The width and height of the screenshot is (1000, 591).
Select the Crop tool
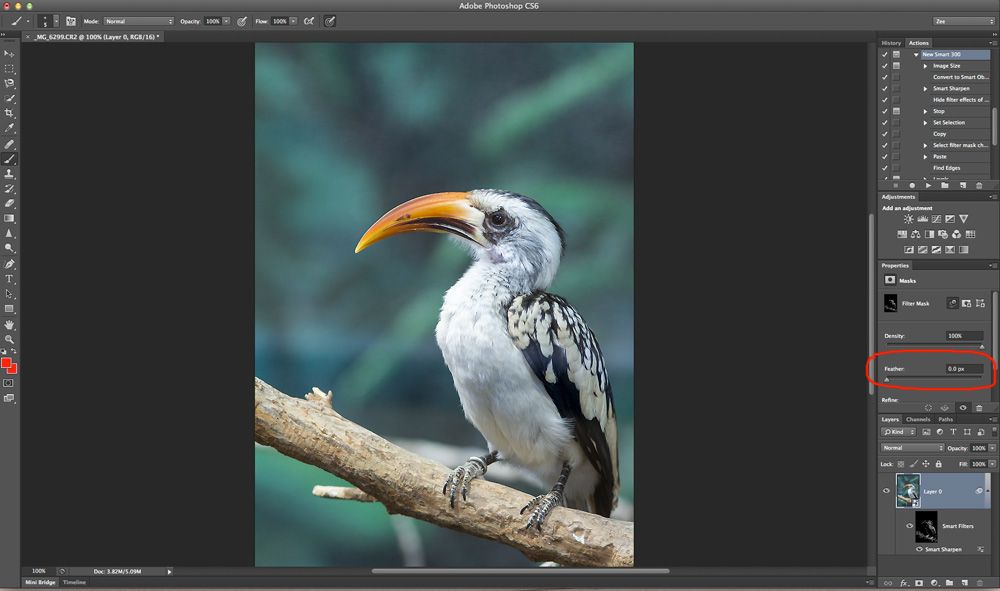click(10, 113)
